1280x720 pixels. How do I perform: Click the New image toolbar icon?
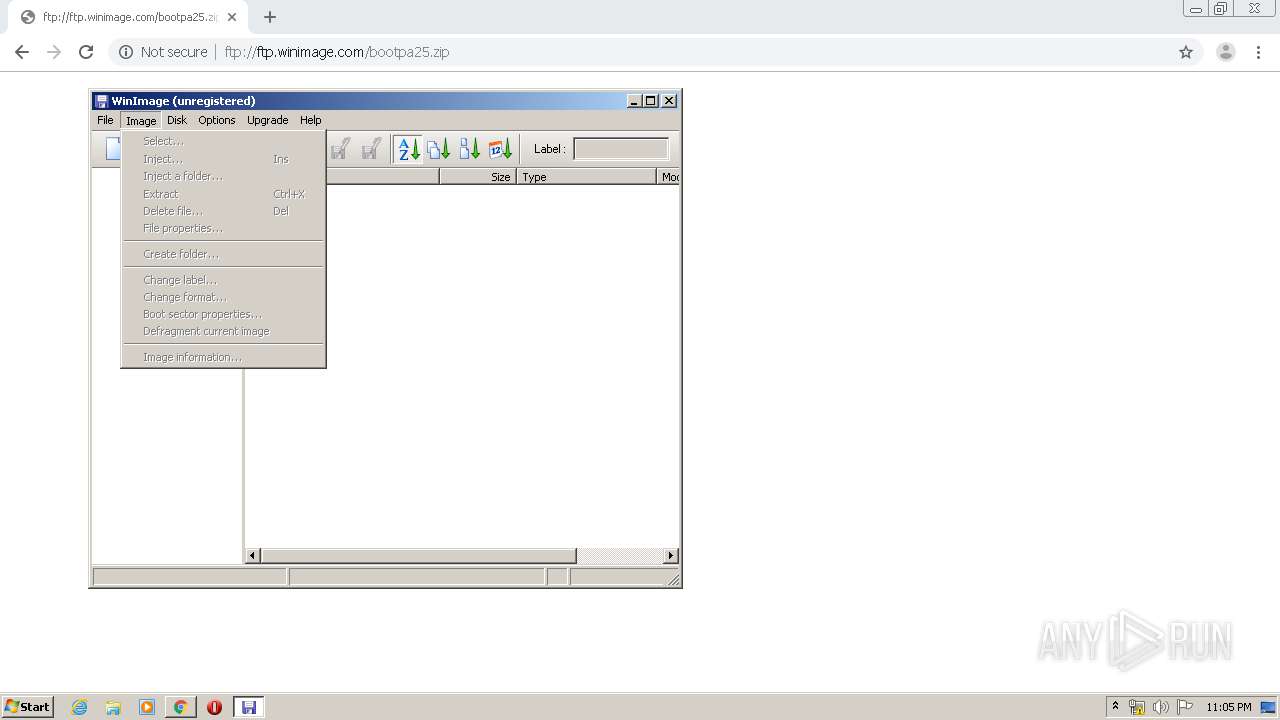[112, 149]
